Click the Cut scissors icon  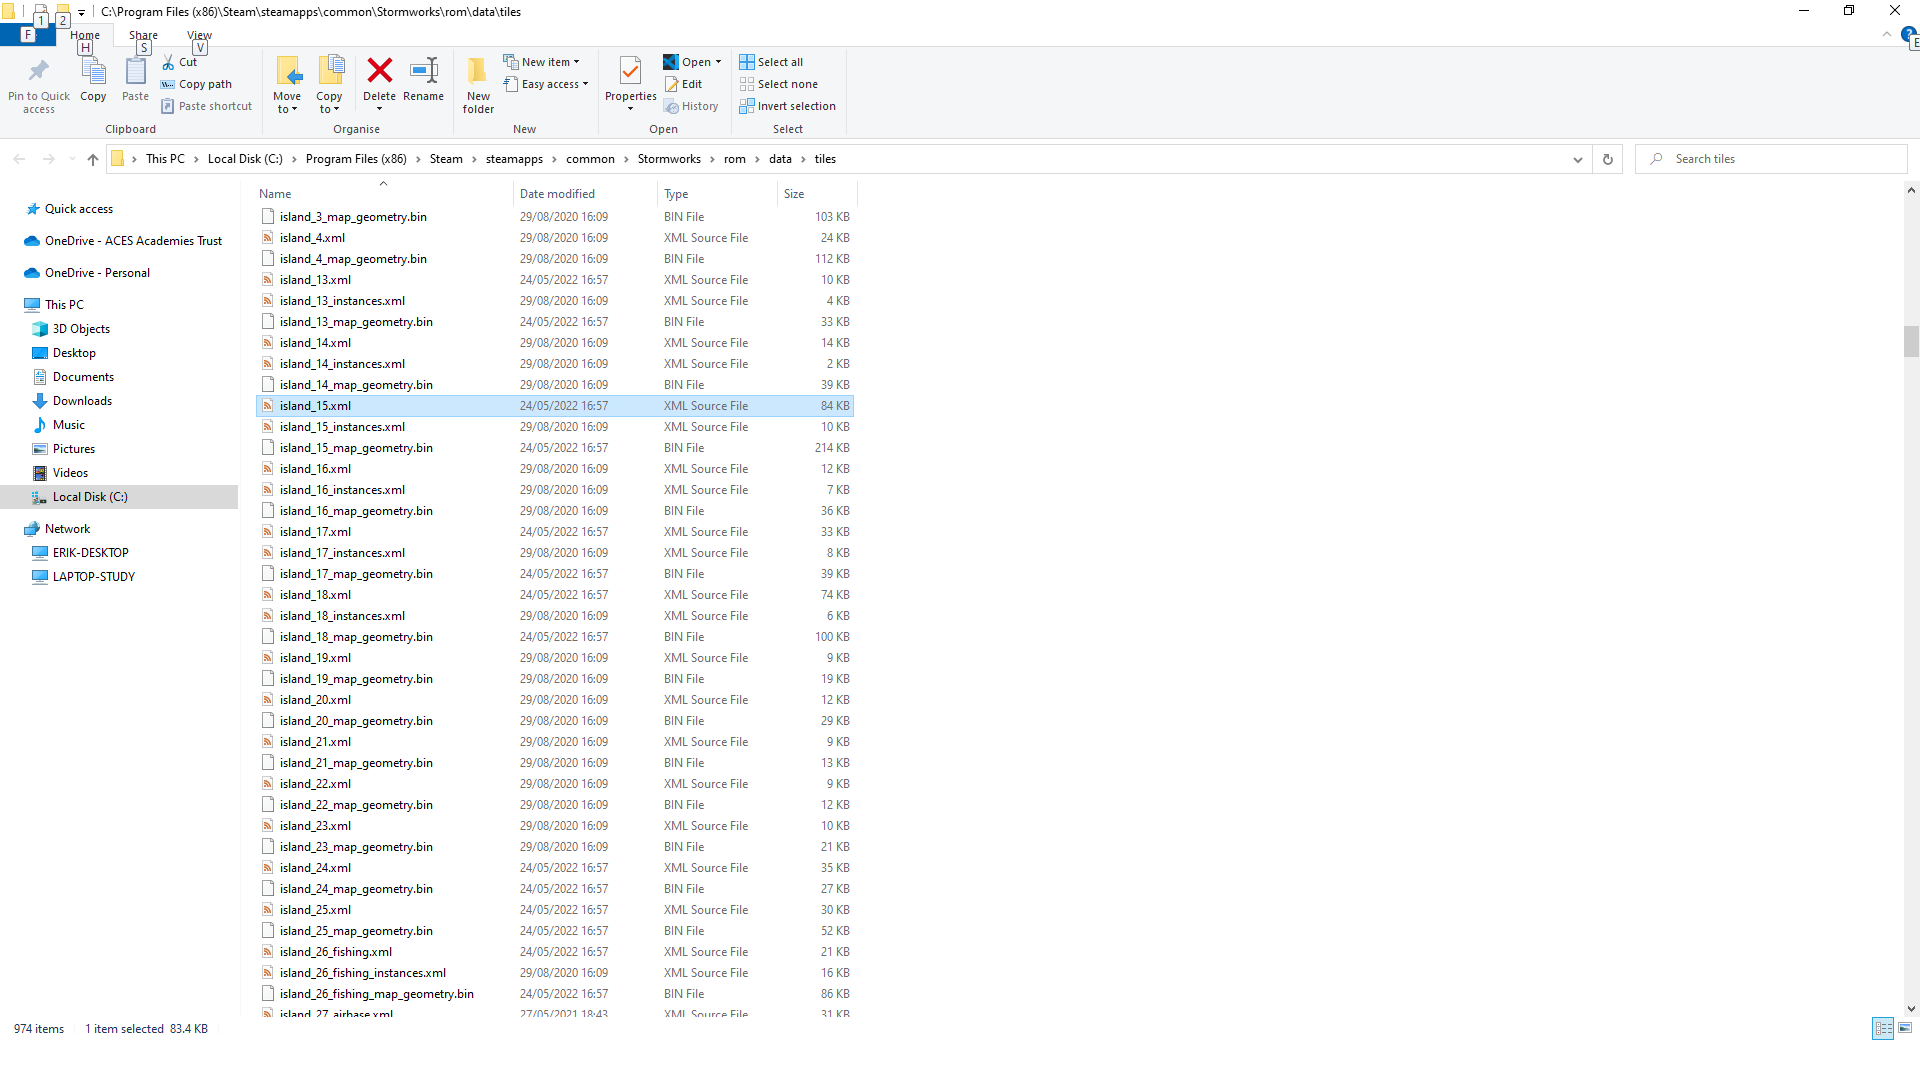(169, 62)
